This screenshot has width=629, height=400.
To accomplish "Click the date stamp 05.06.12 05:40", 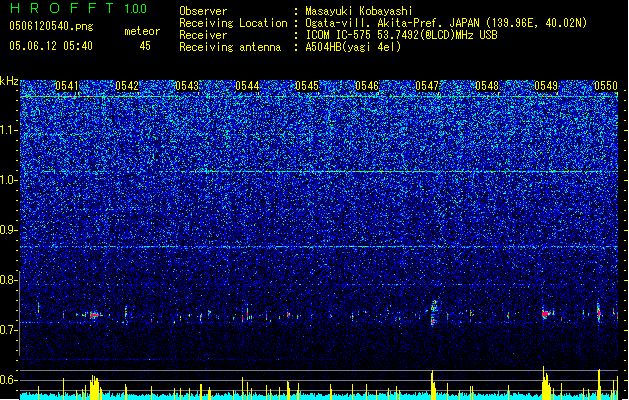I will (51, 46).
